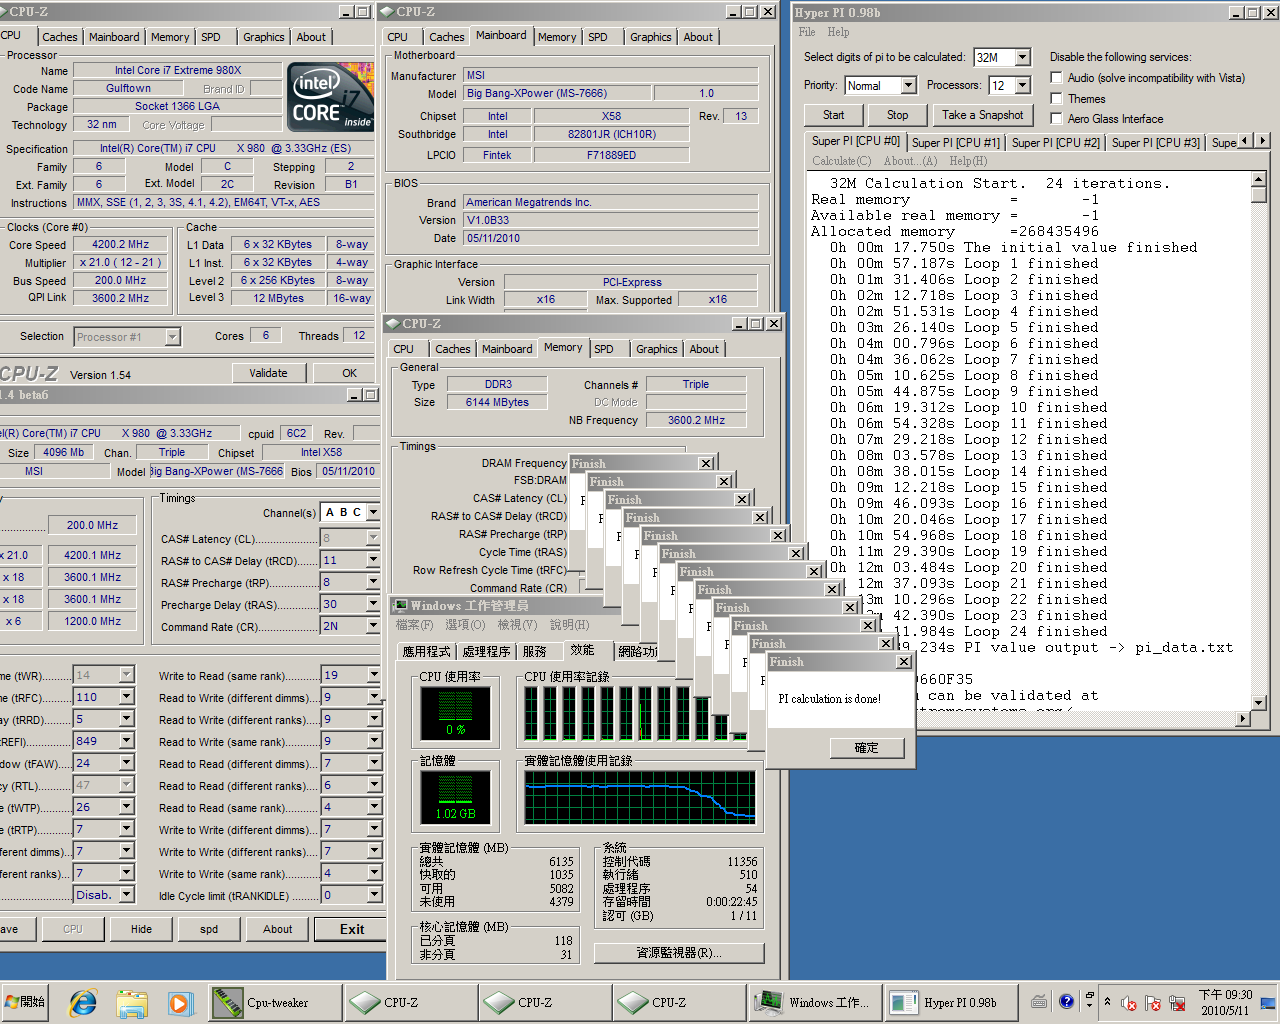Close the front 'PI calculation is done' dialog
This screenshot has width=1280, height=1024.
click(x=904, y=662)
